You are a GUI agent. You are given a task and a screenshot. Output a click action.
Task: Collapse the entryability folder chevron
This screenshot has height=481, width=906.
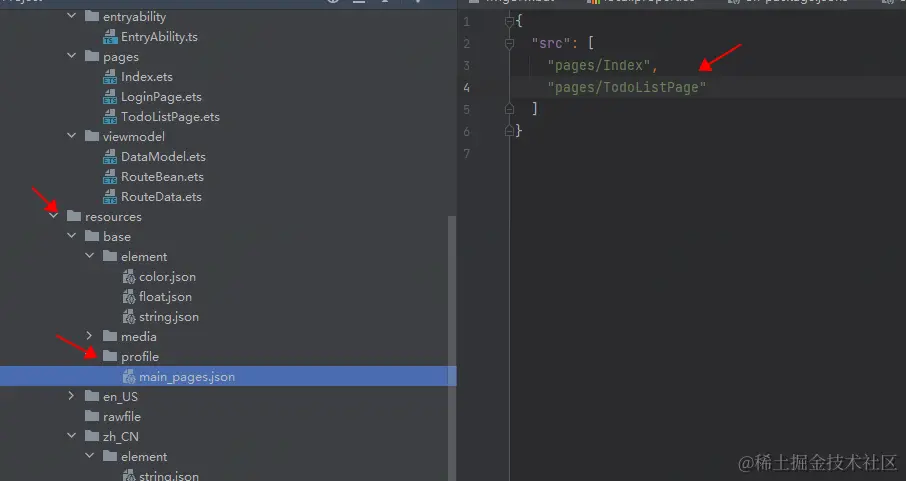[x=72, y=16]
